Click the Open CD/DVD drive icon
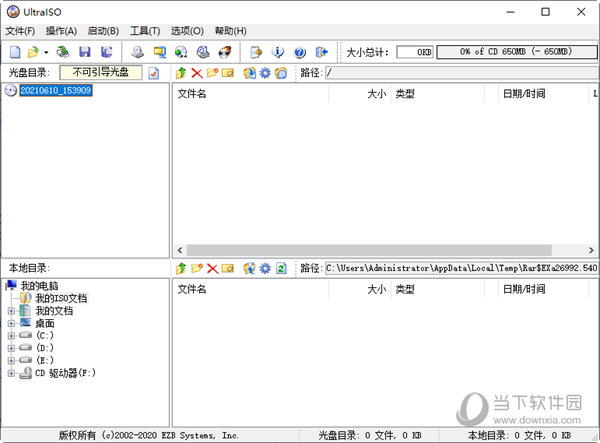The width and height of the screenshot is (600, 443). point(63,52)
